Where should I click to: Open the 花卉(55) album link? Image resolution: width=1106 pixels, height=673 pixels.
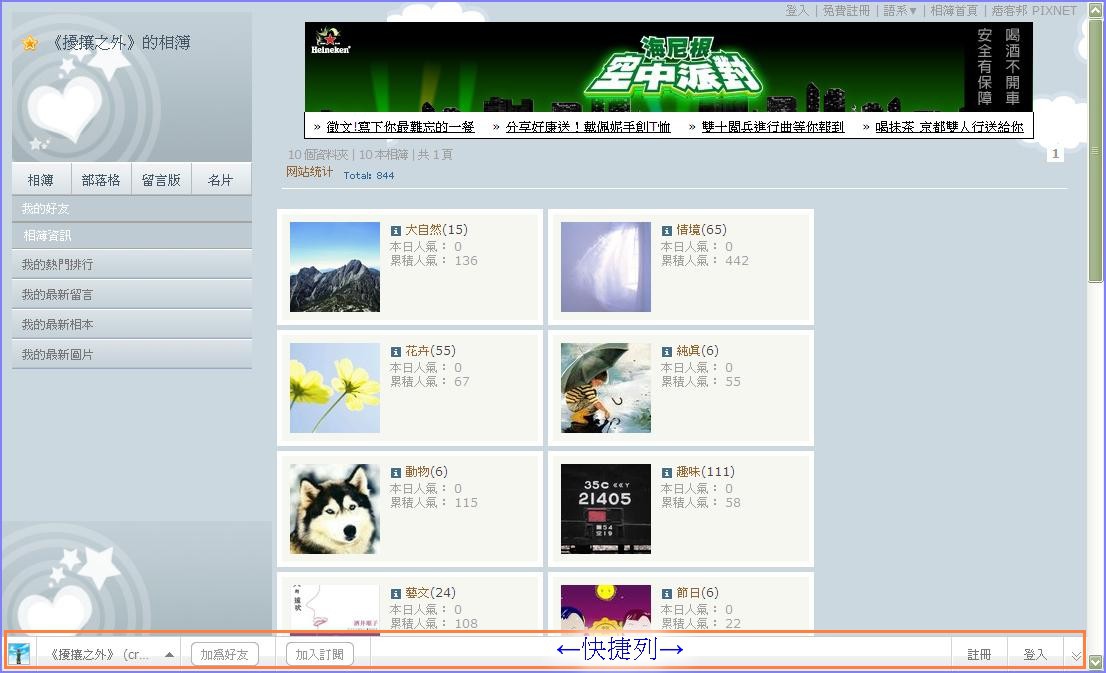[x=430, y=351]
